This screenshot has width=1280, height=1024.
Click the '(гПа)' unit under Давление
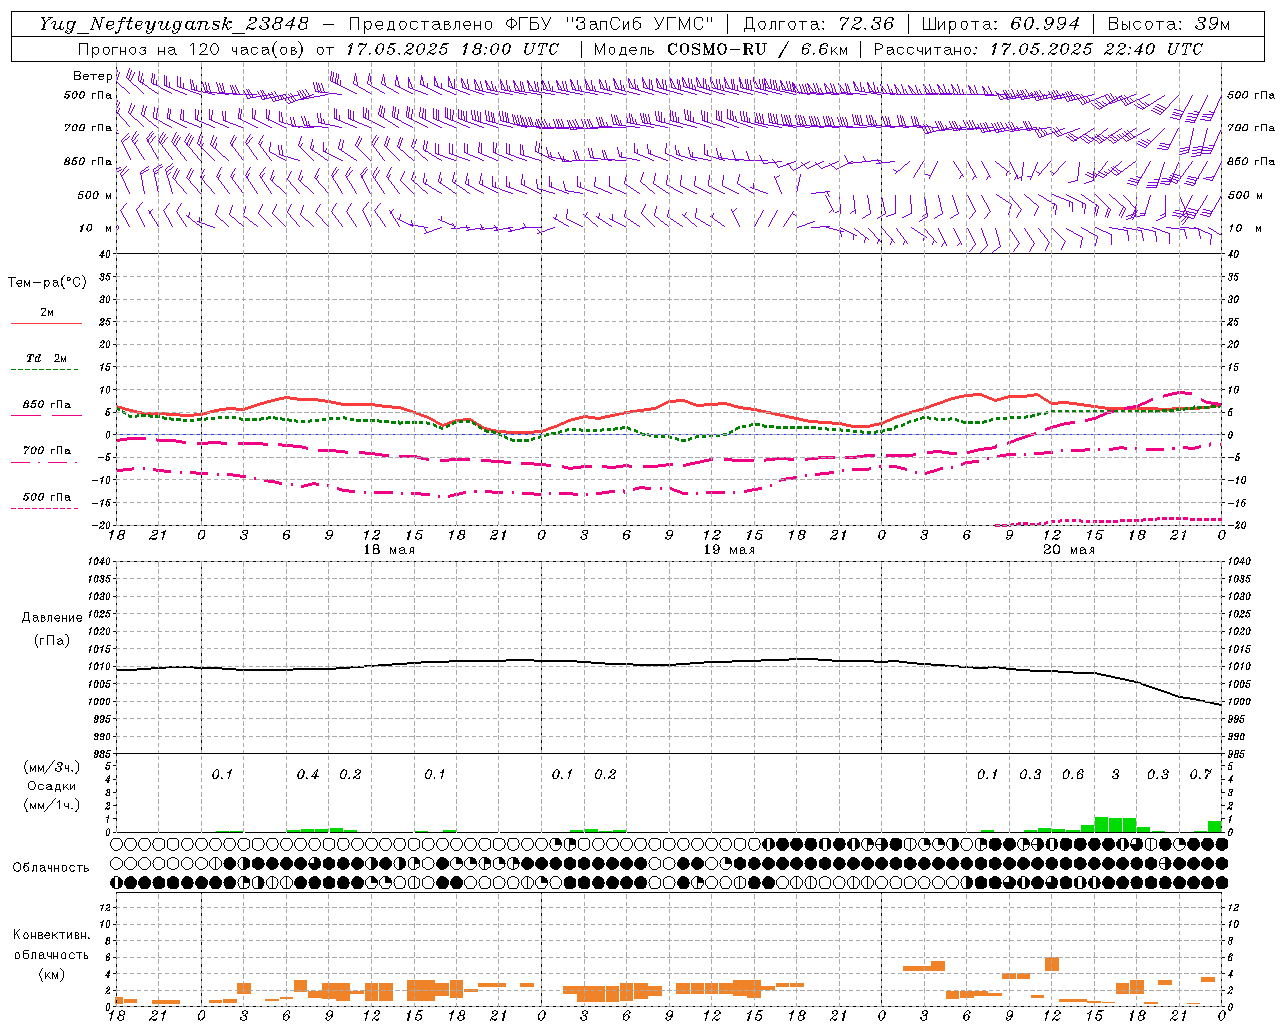pos(53,640)
